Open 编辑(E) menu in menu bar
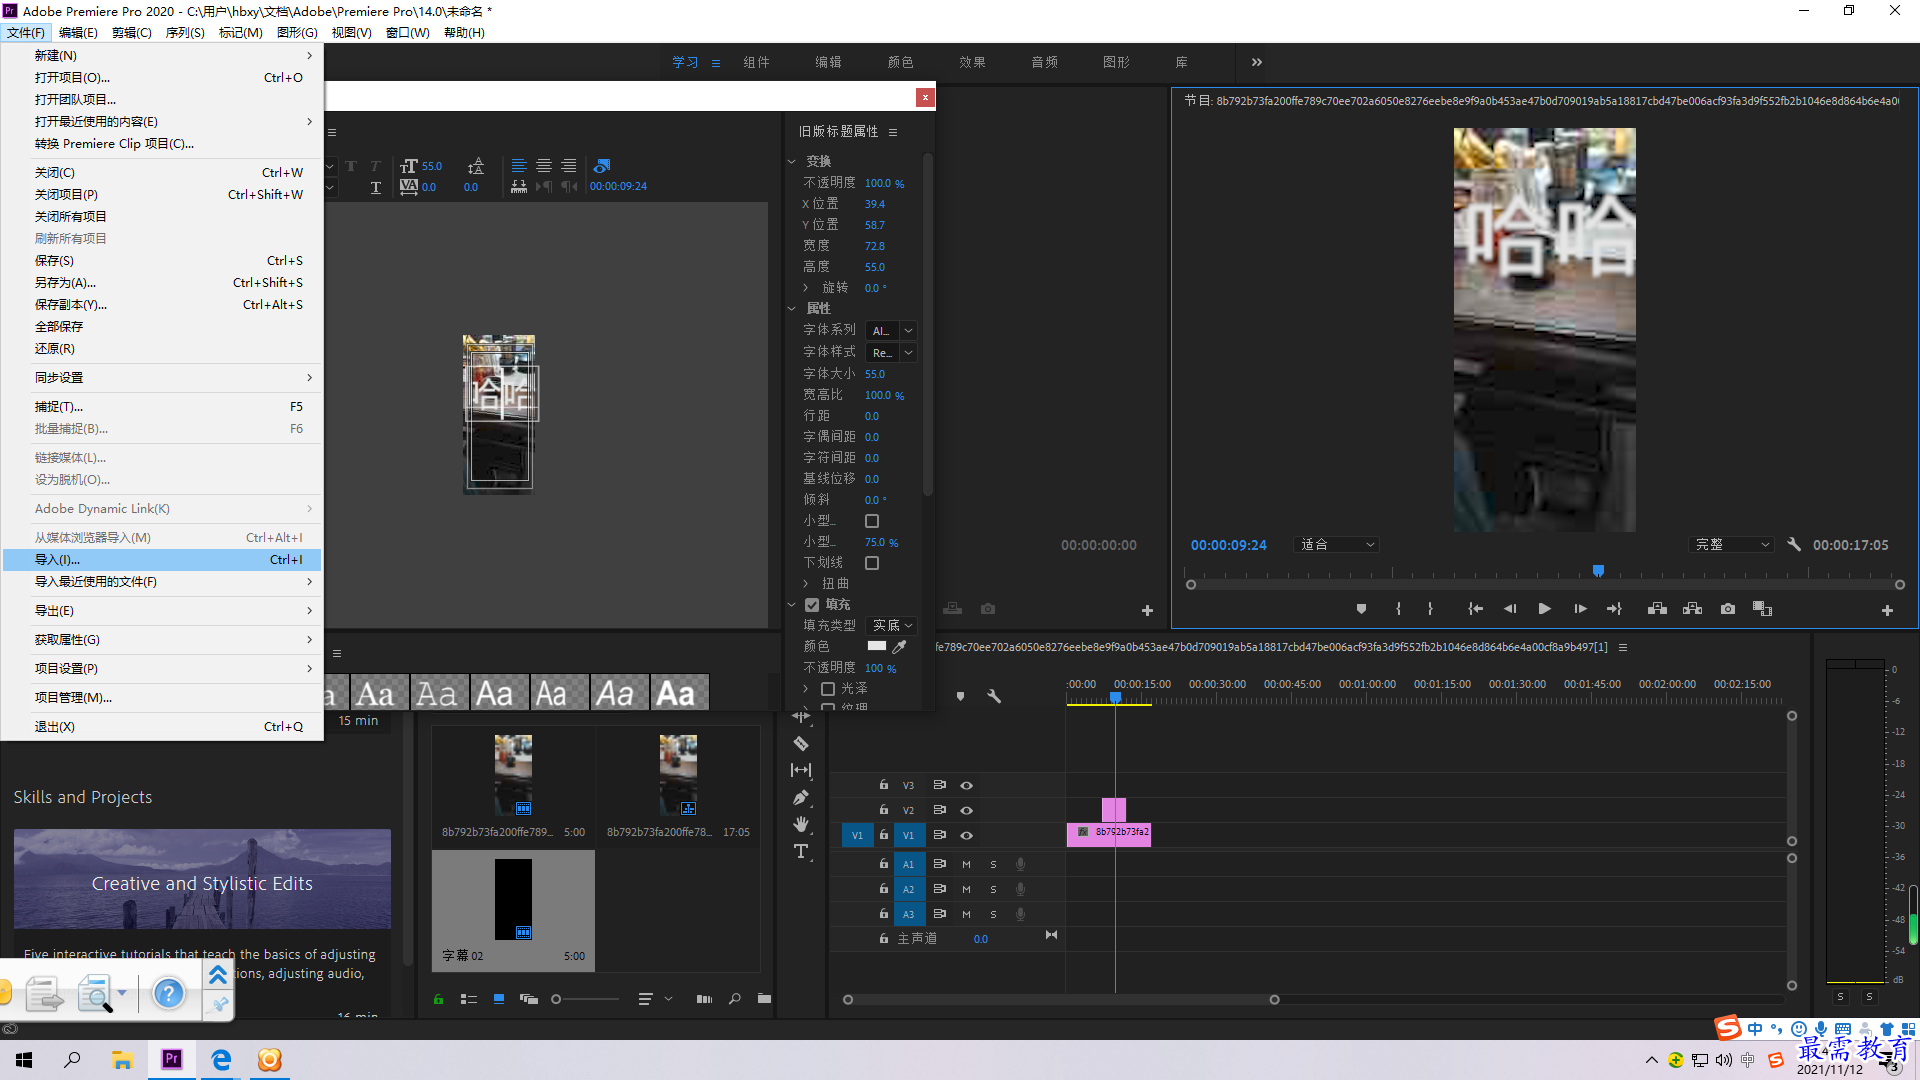The height and width of the screenshot is (1080, 1920). tap(78, 33)
